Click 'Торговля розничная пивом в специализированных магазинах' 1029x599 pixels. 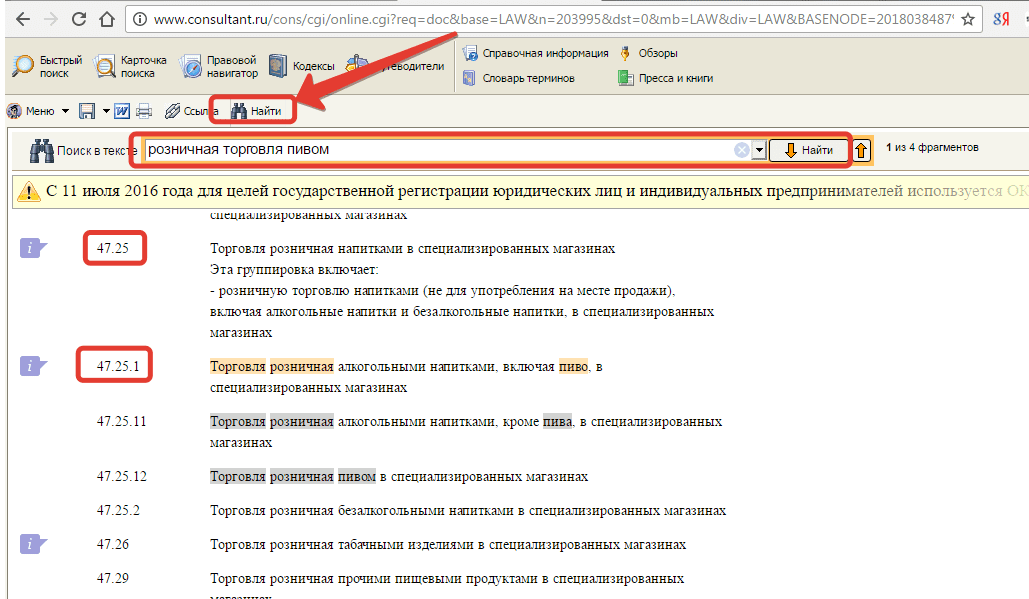399,476
